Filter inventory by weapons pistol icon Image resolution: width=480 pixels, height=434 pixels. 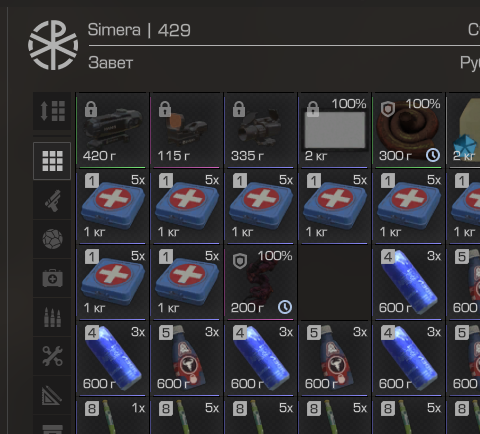pyautogui.click(x=52, y=201)
